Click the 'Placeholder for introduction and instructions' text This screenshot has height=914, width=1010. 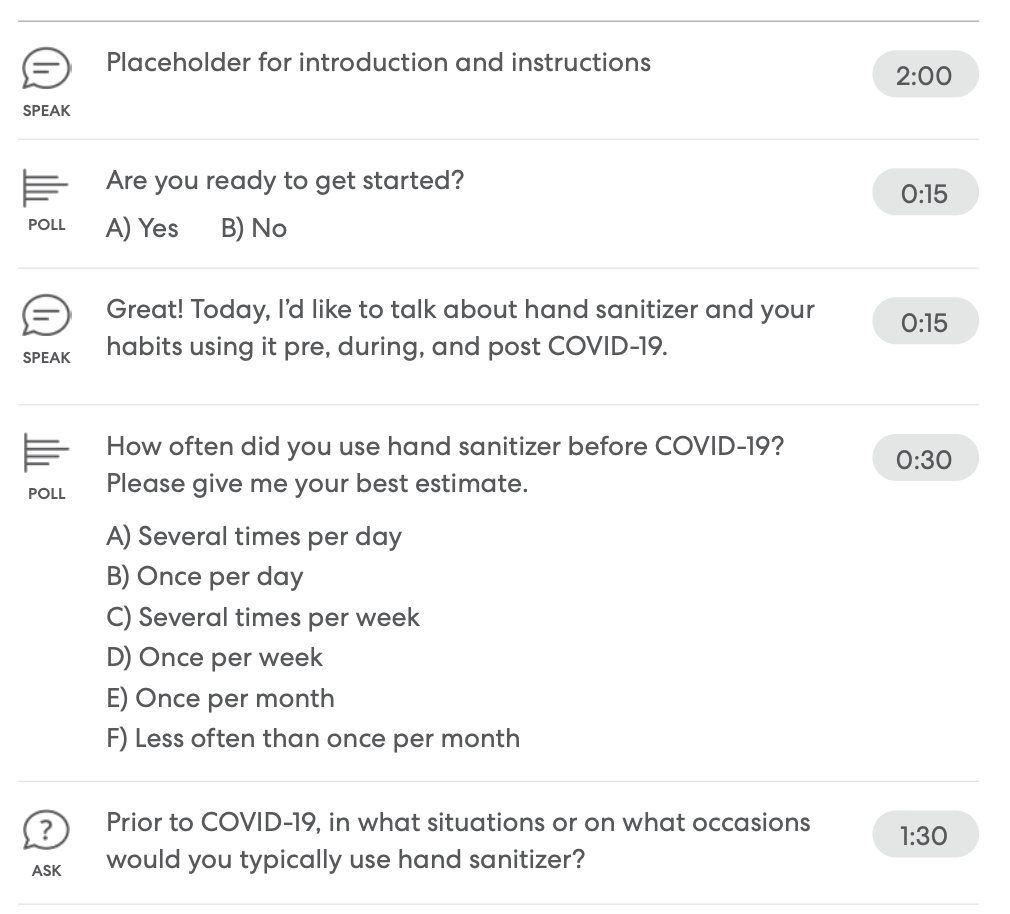pos(379,63)
